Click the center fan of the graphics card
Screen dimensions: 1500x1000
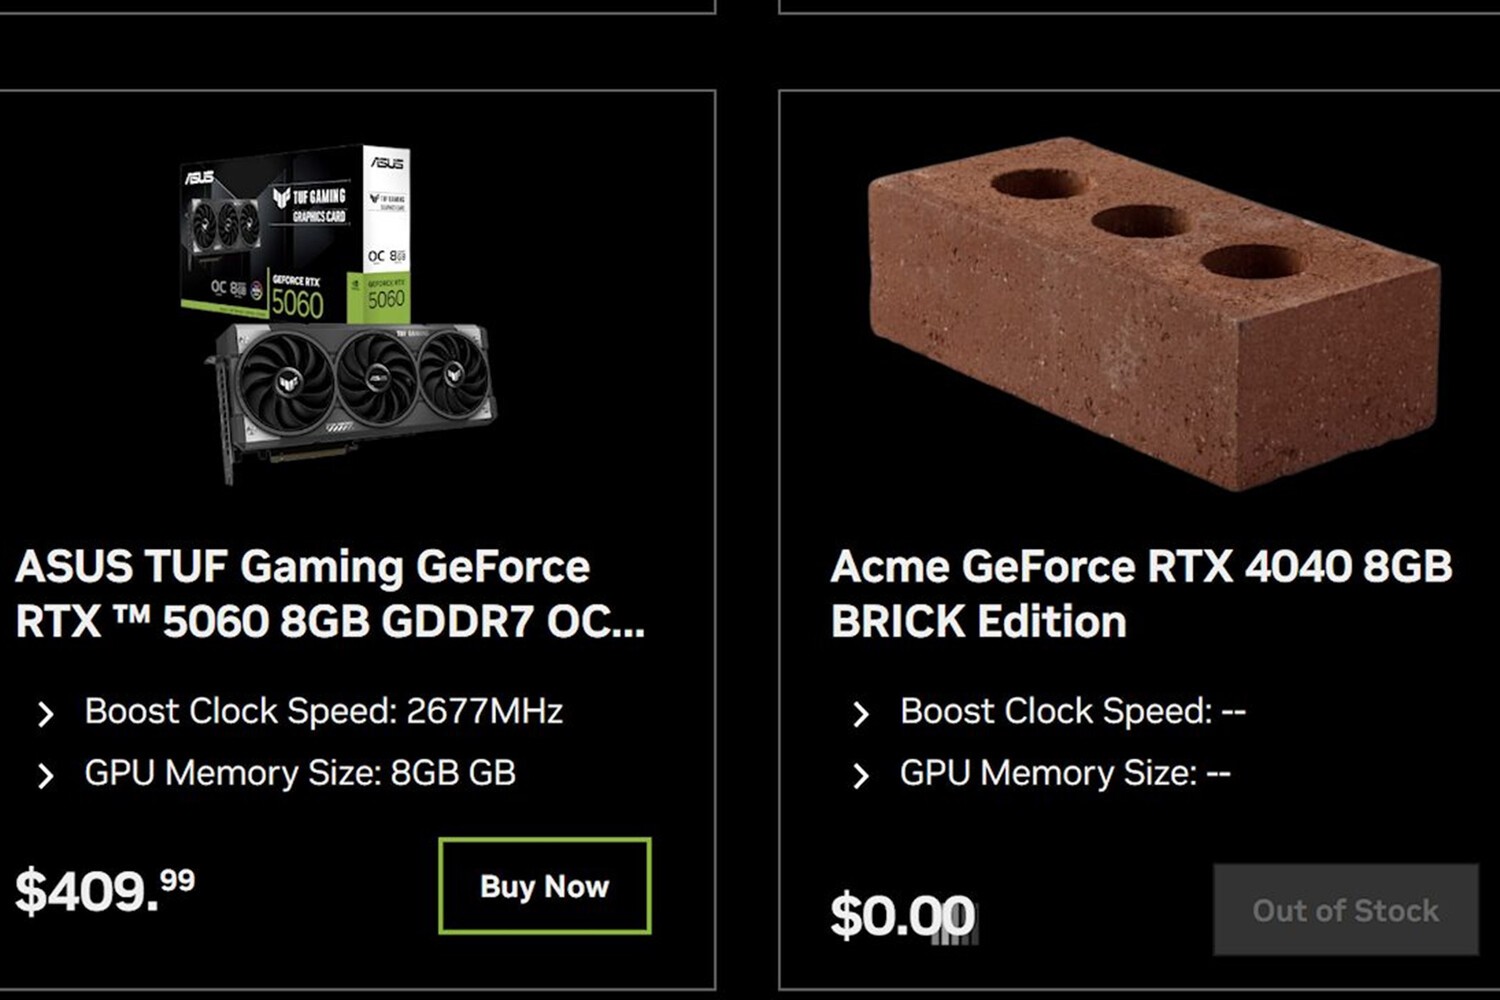pos(377,379)
